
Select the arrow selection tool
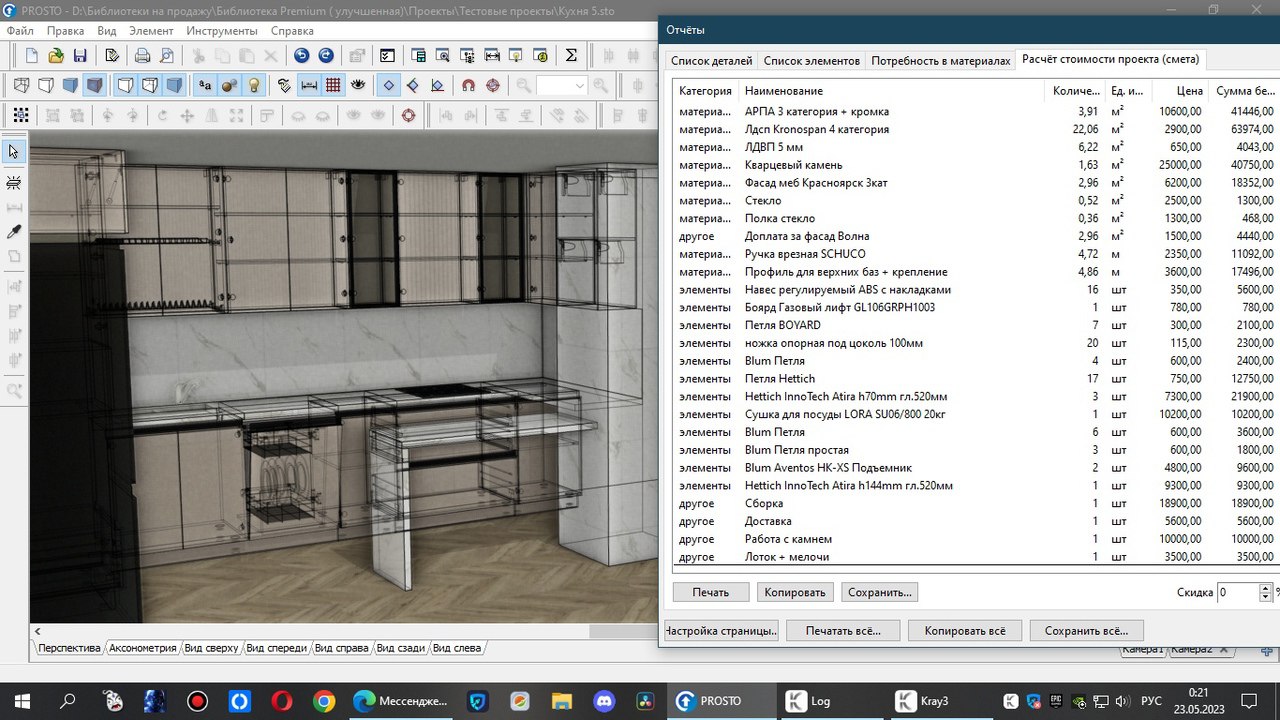[x=14, y=151]
